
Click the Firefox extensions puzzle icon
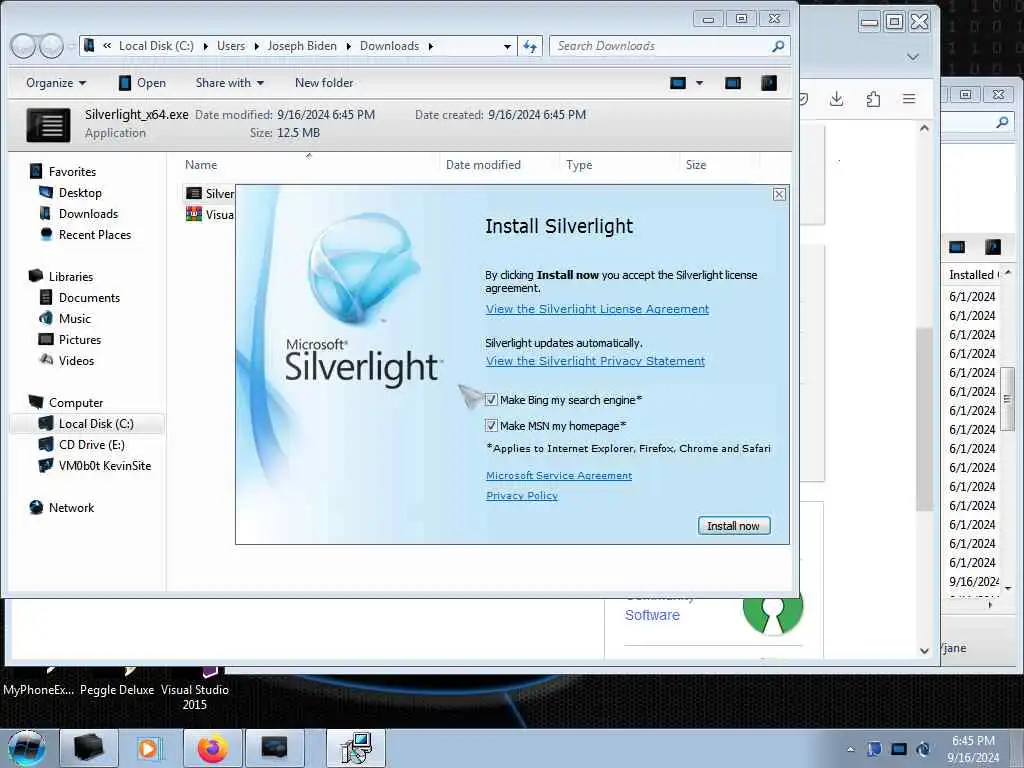873,99
